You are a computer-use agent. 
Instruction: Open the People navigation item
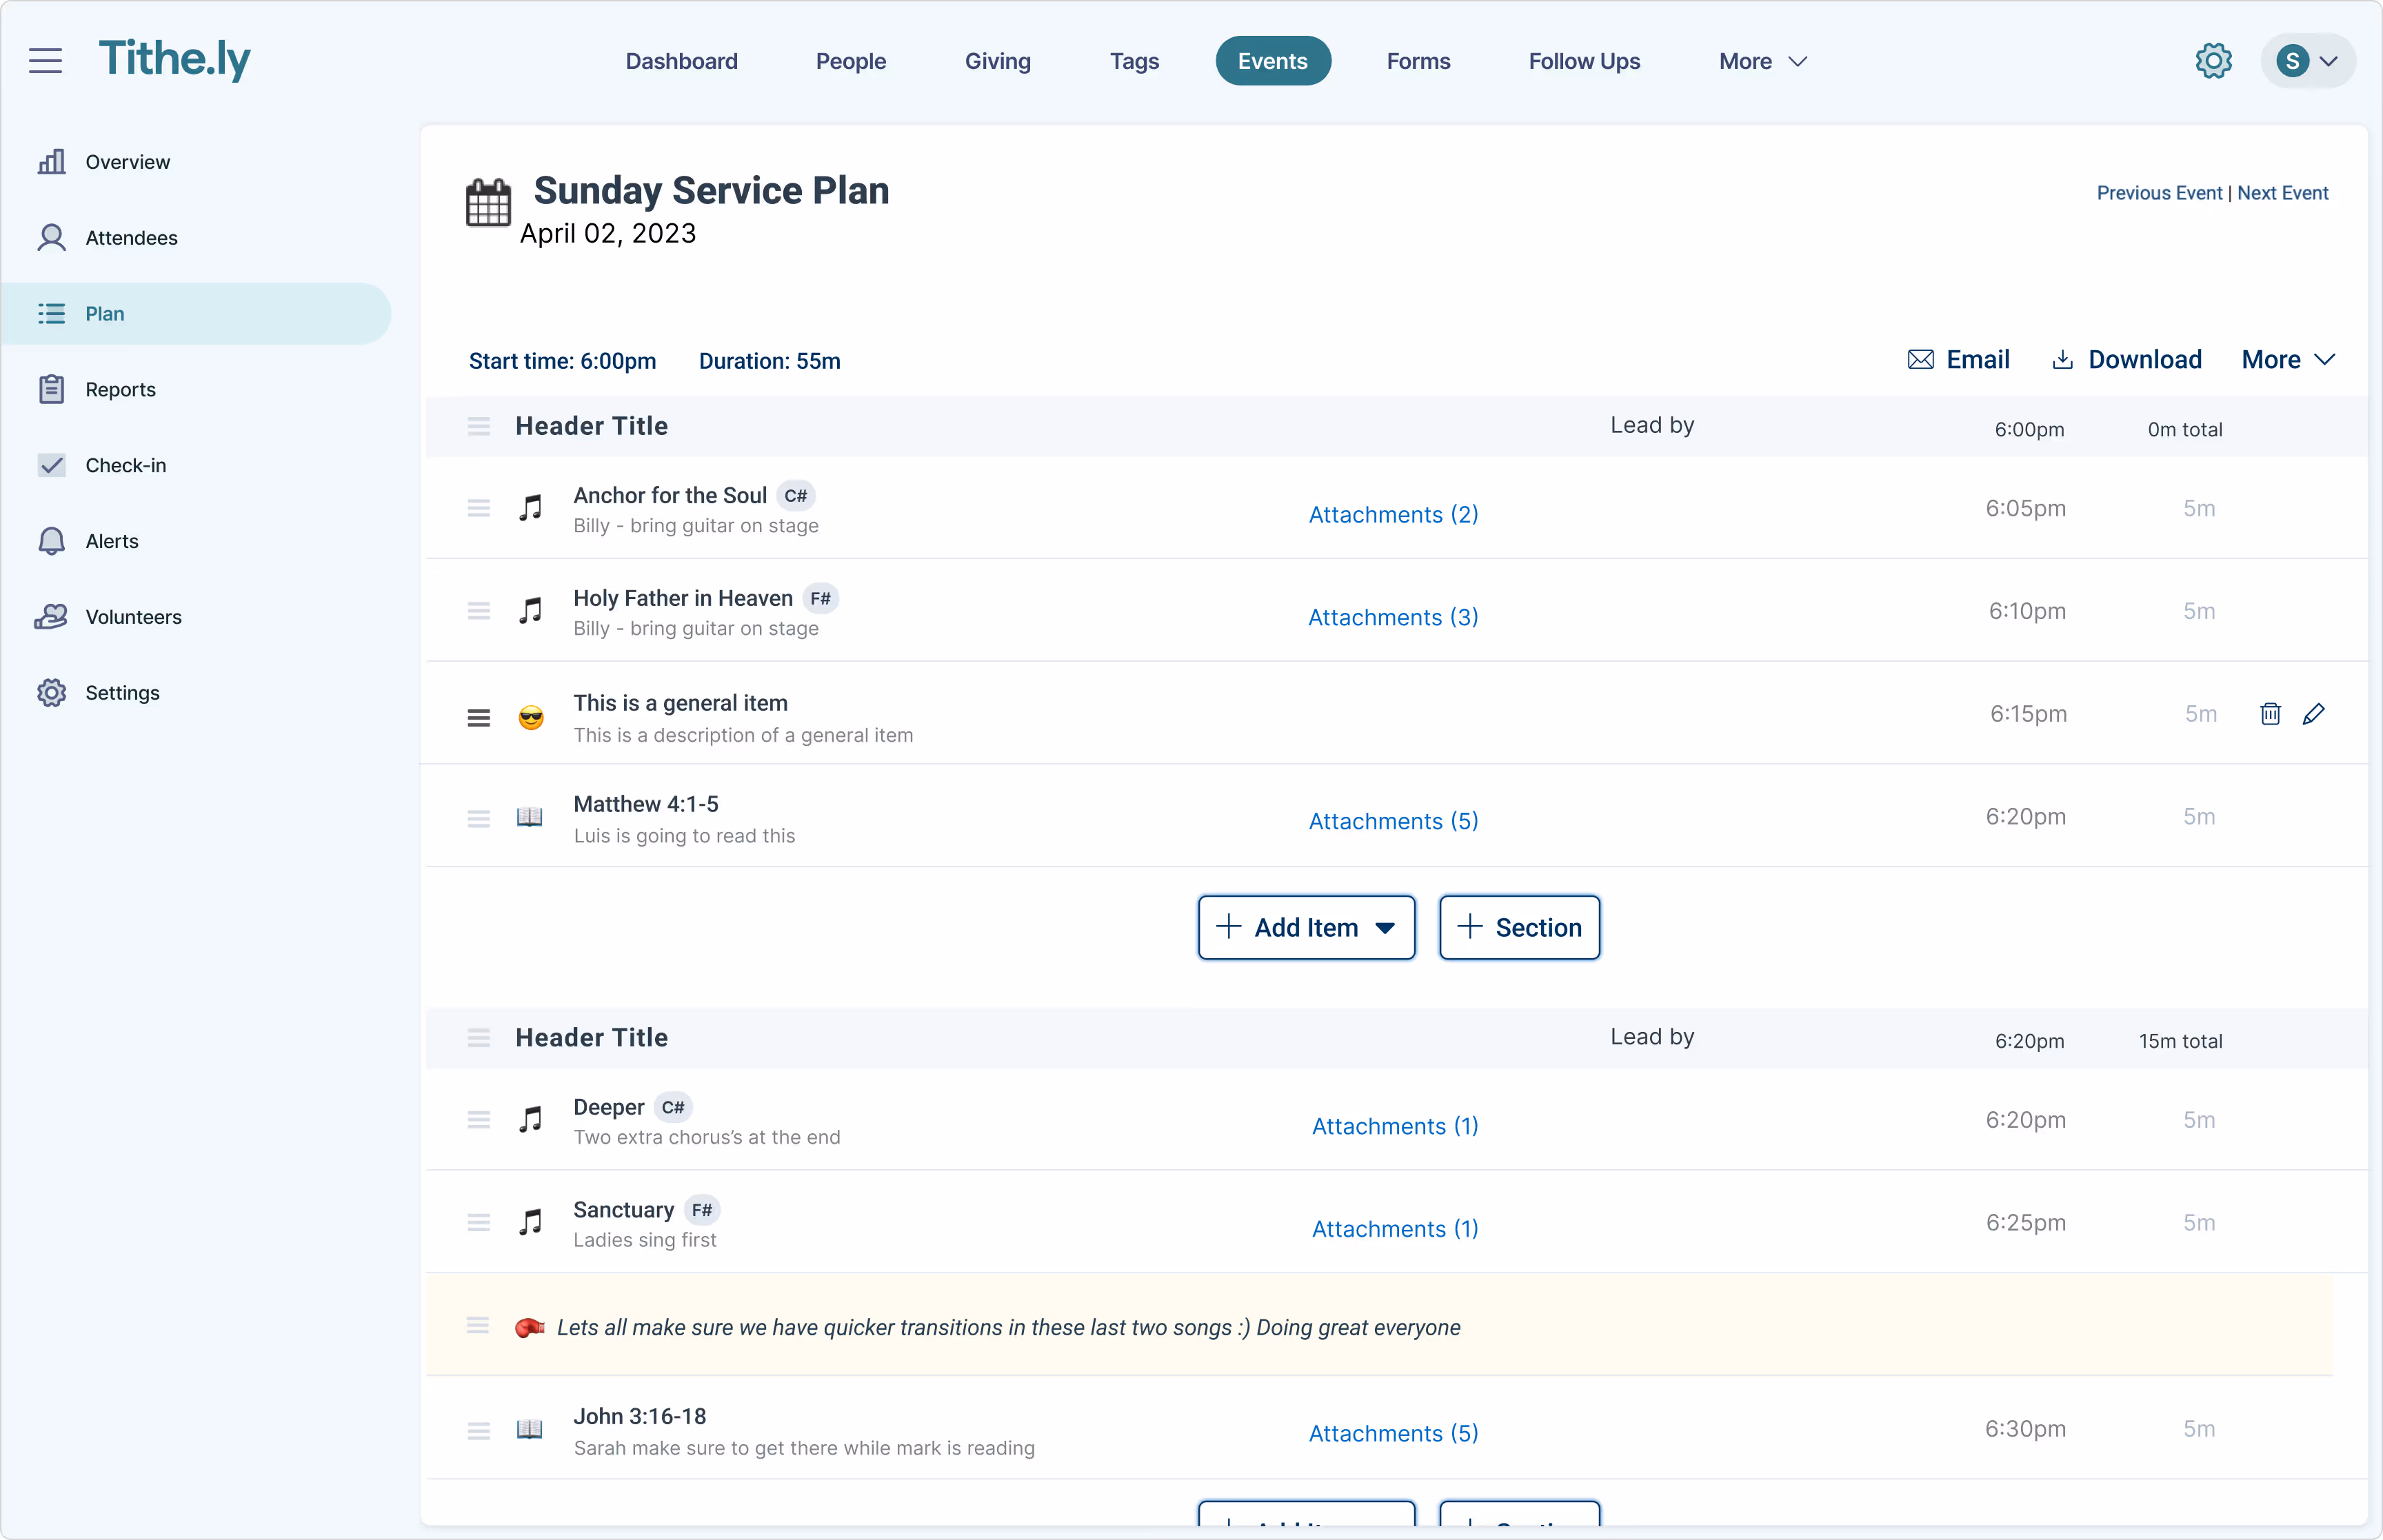(850, 60)
